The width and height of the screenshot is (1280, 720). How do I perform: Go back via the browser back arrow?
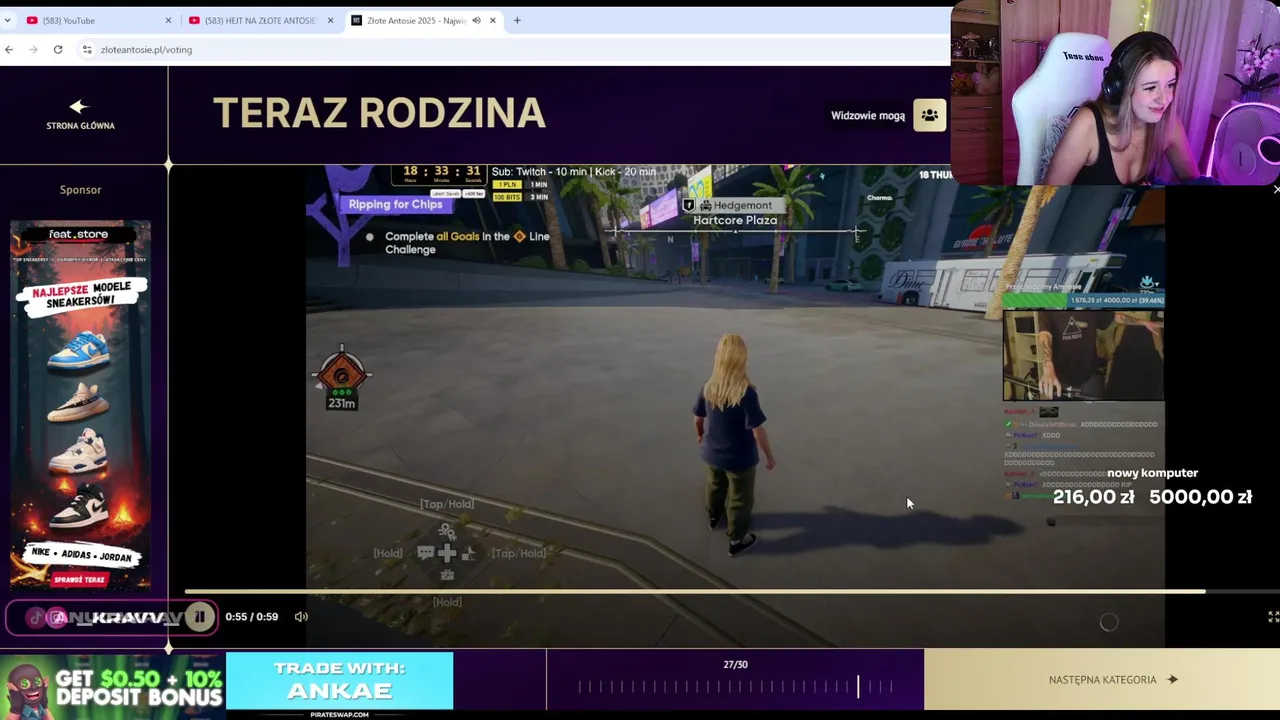(x=9, y=49)
